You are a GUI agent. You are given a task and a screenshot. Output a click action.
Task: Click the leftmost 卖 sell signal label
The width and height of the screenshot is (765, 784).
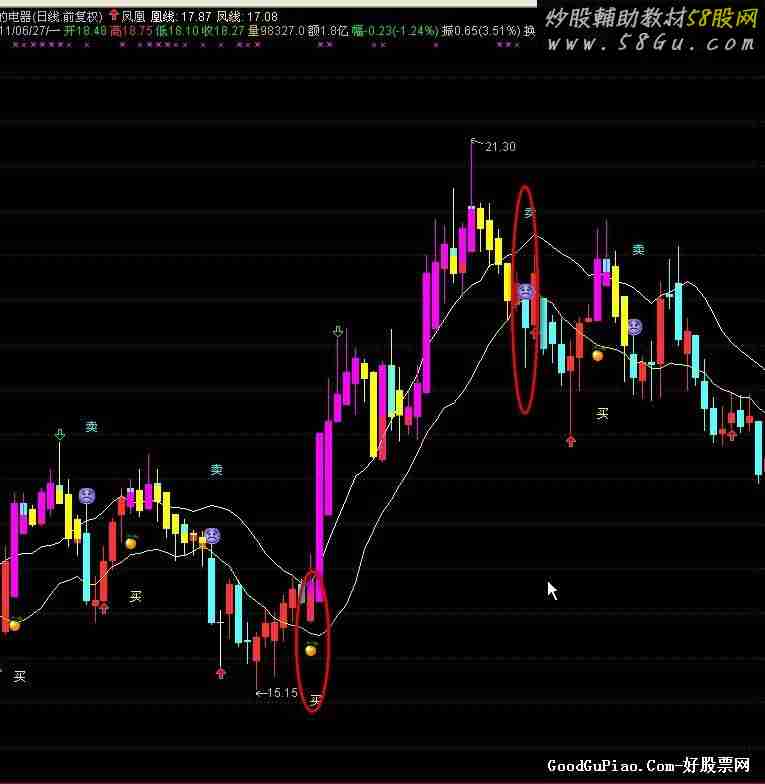pyautogui.click(x=91, y=426)
